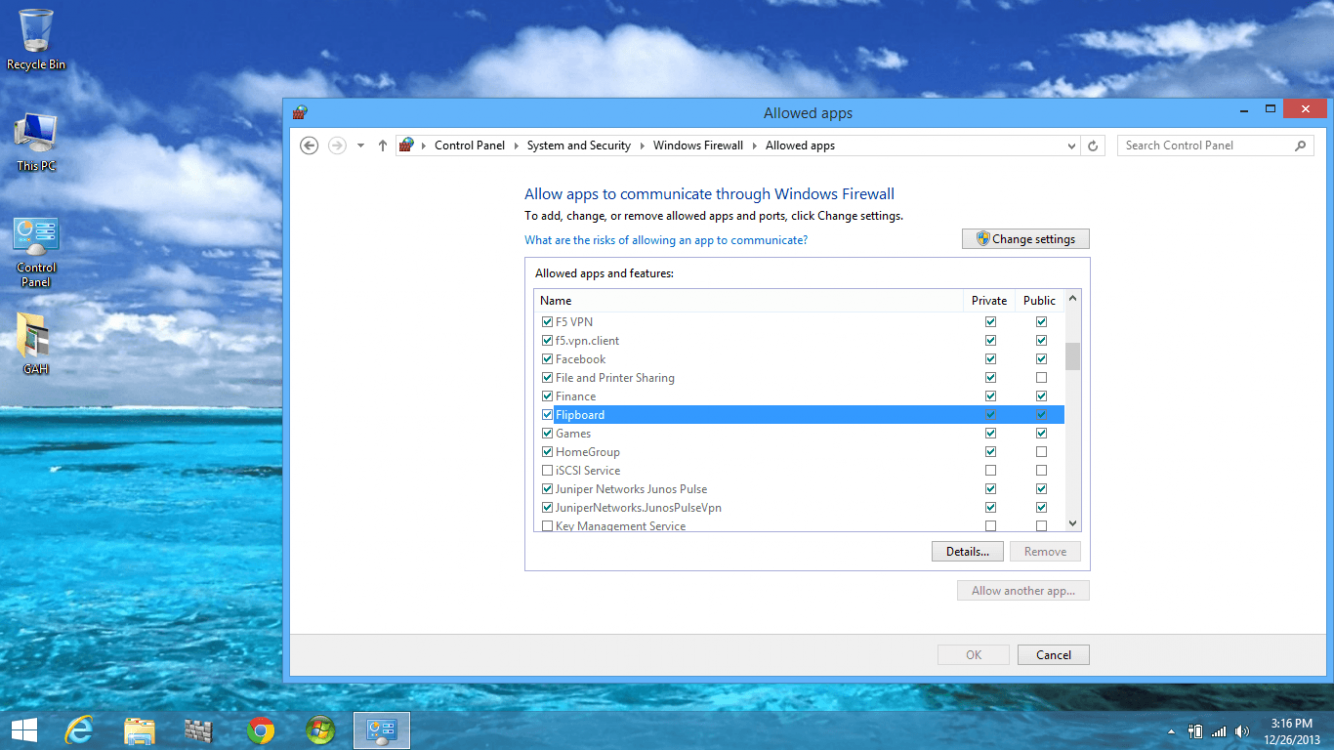The width and height of the screenshot is (1334, 750).
Task: Launch Internet Explorer from taskbar
Action: [x=79, y=731]
